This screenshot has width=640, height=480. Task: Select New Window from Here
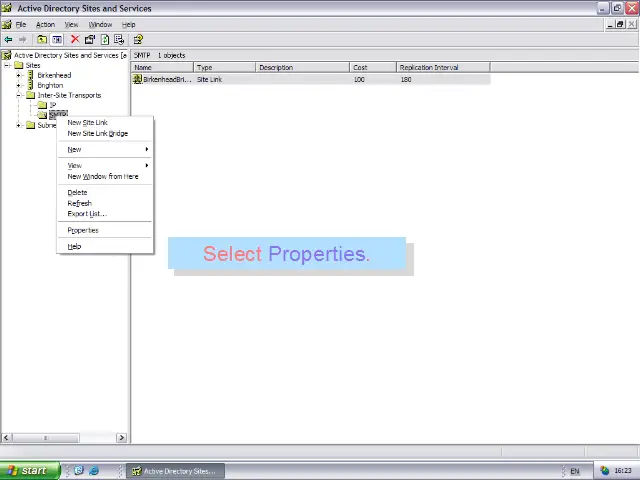[105, 176]
